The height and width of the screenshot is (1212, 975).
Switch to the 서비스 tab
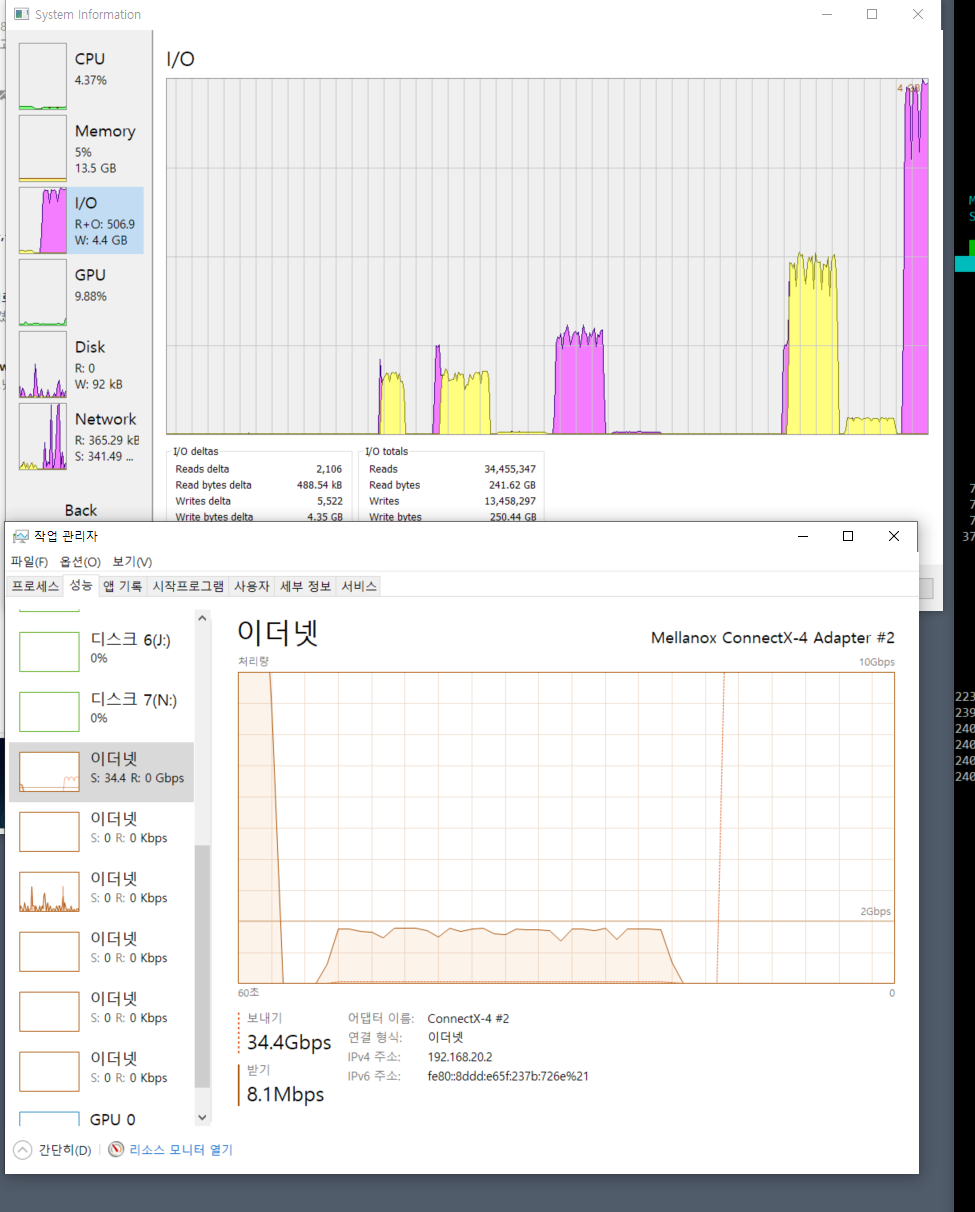[x=359, y=586]
